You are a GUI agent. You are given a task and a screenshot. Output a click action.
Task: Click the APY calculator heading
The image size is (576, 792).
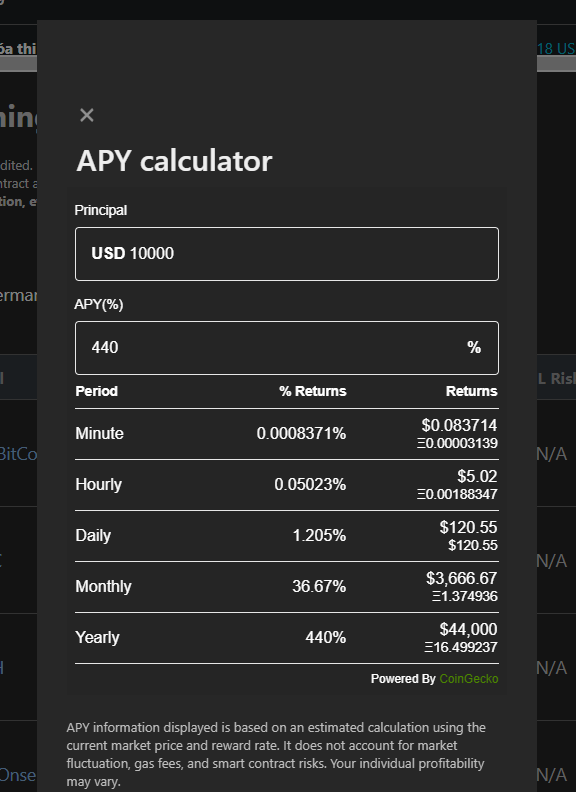[174, 161]
